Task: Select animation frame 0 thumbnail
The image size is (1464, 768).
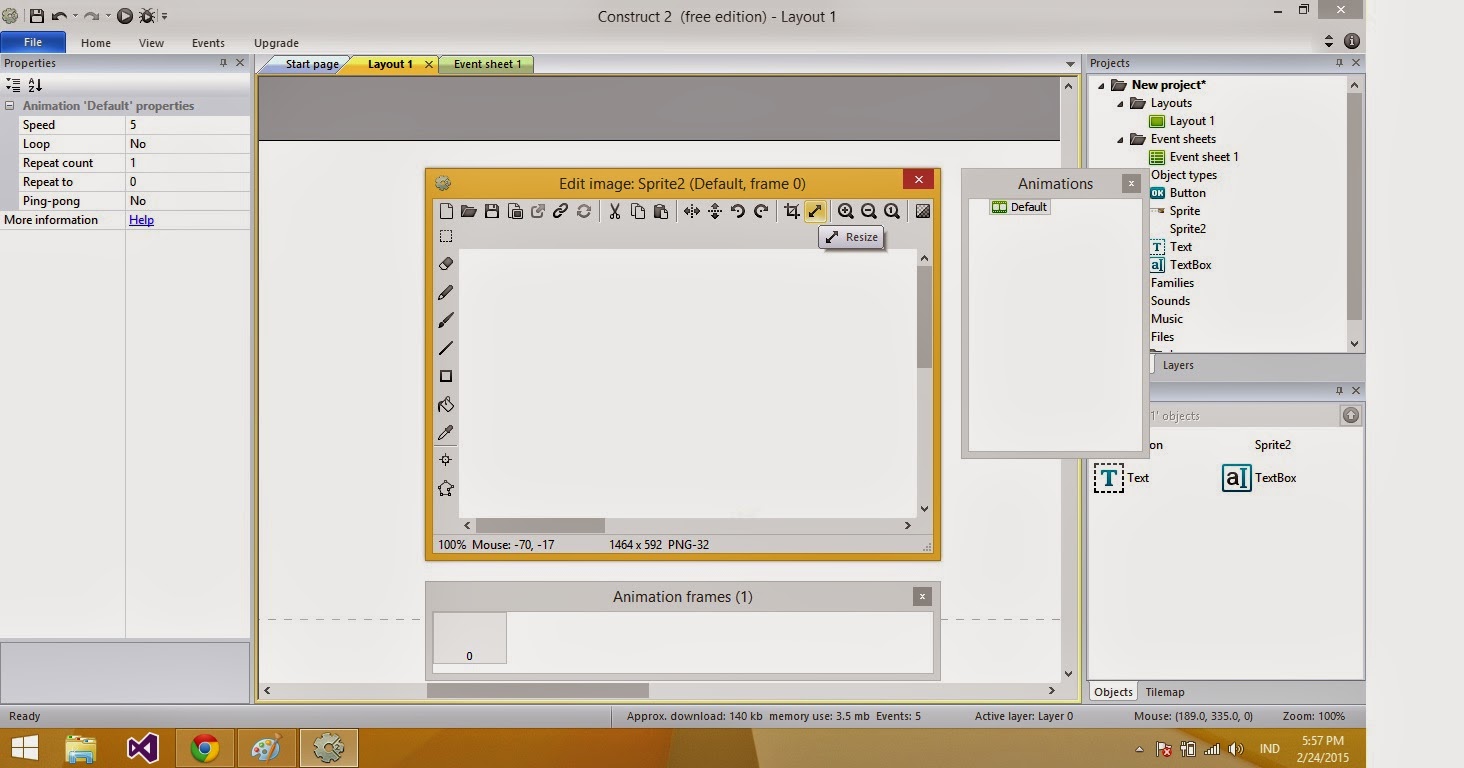Action: [470, 638]
